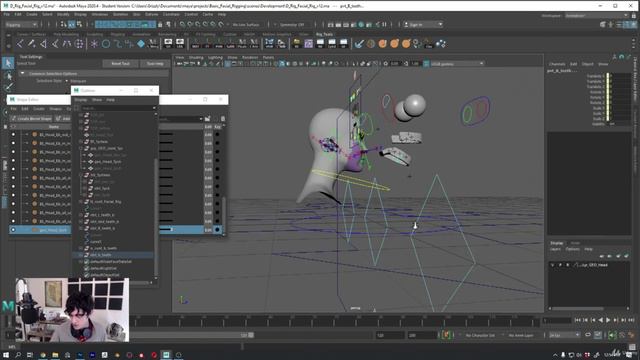Click the first snap magnet icon
The image size is (640, 360).
coord(182,24)
